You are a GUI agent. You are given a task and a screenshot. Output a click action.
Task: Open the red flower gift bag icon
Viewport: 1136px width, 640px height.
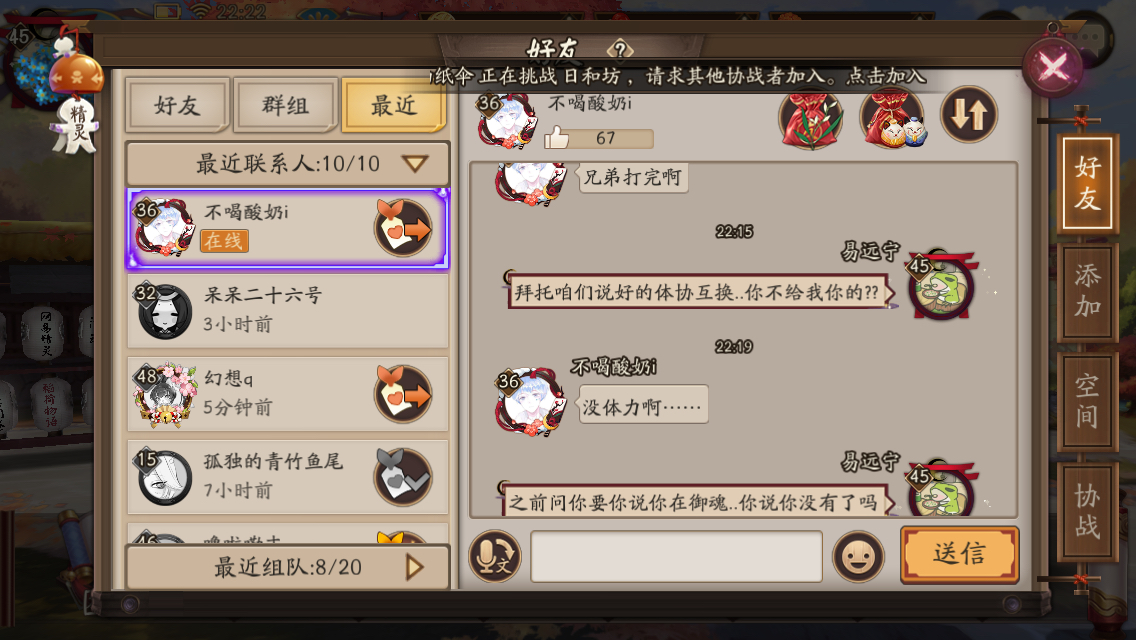click(x=811, y=117)
